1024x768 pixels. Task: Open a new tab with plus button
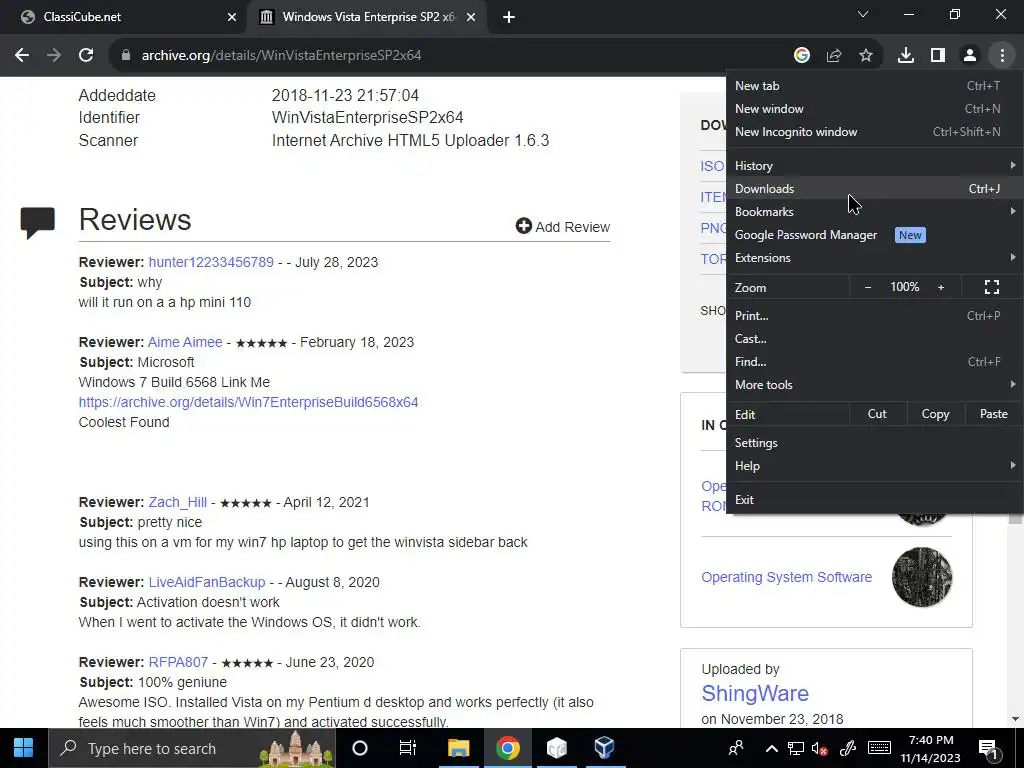pos(509,17)
